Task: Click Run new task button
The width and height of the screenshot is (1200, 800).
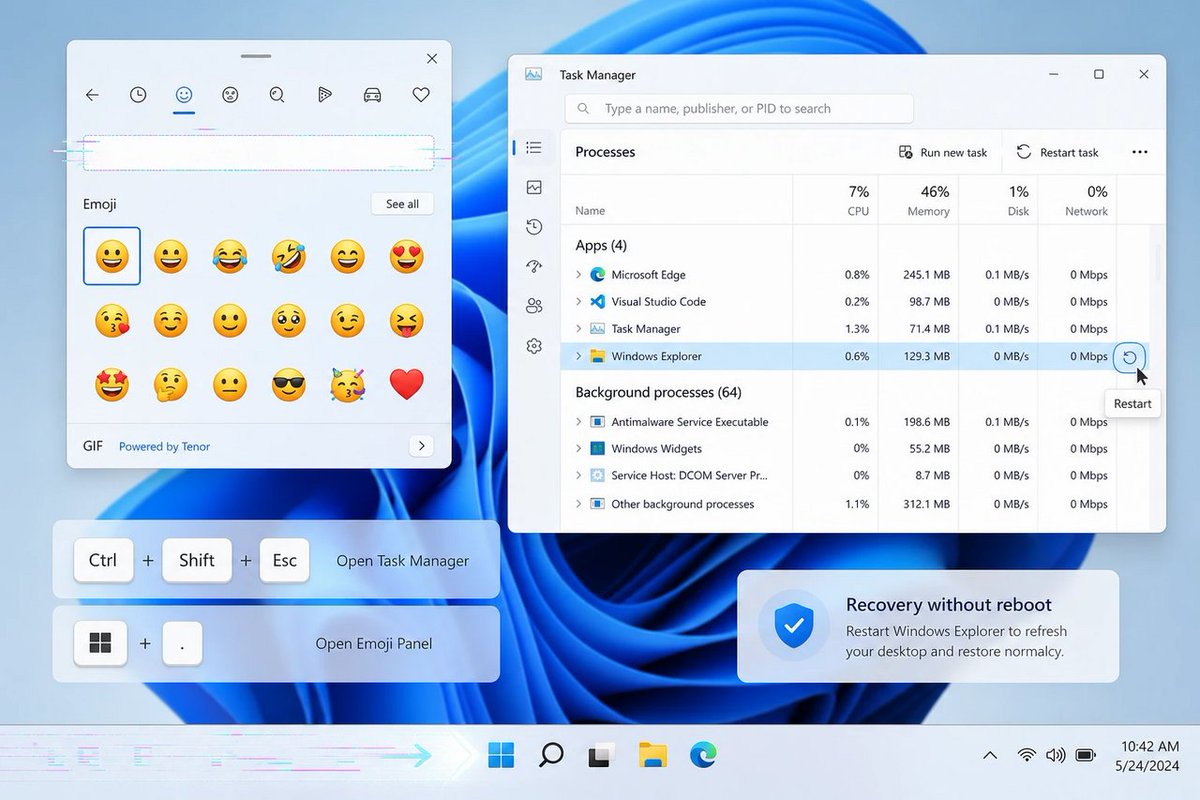Action: (943, 152)
